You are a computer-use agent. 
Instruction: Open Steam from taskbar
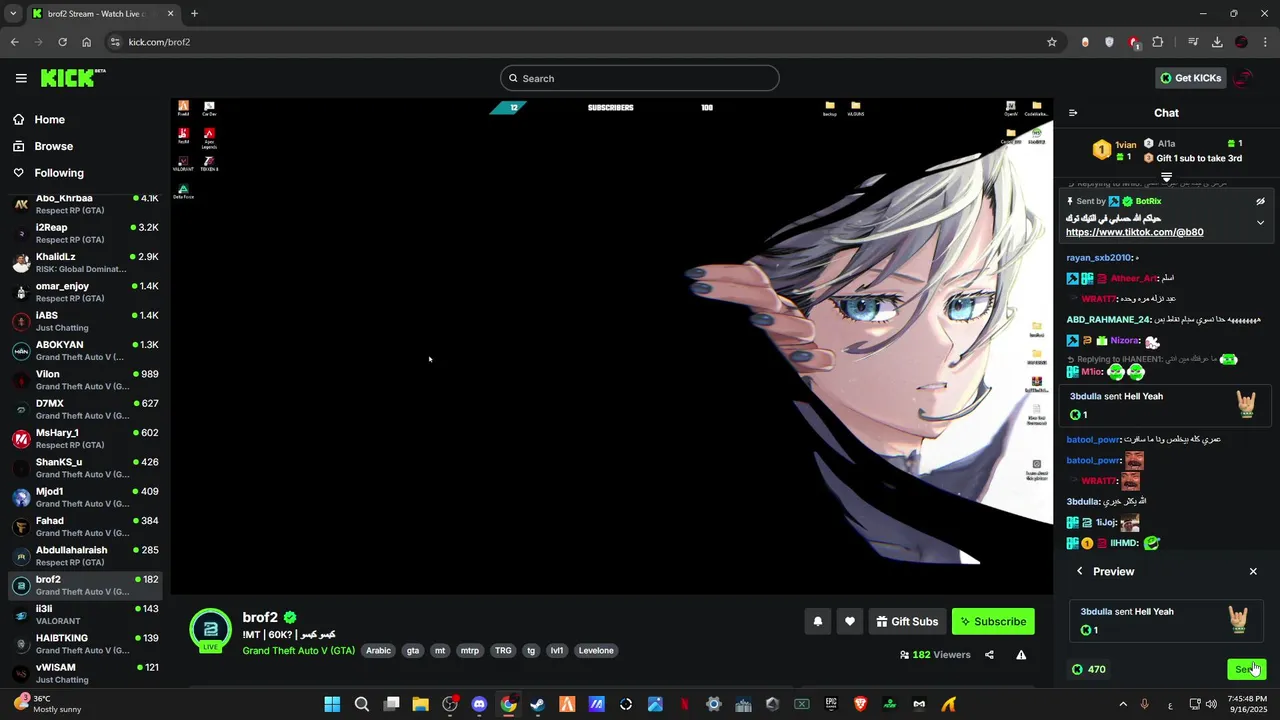point(538,704)
